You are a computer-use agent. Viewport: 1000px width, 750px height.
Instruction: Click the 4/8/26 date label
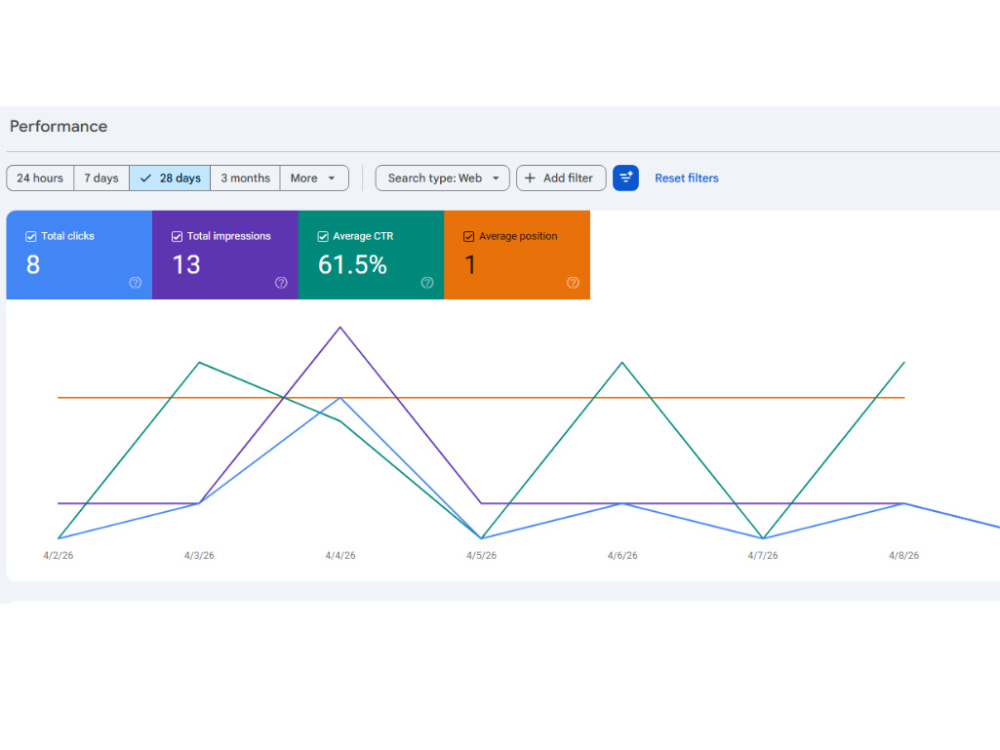[x=904, y=555]
